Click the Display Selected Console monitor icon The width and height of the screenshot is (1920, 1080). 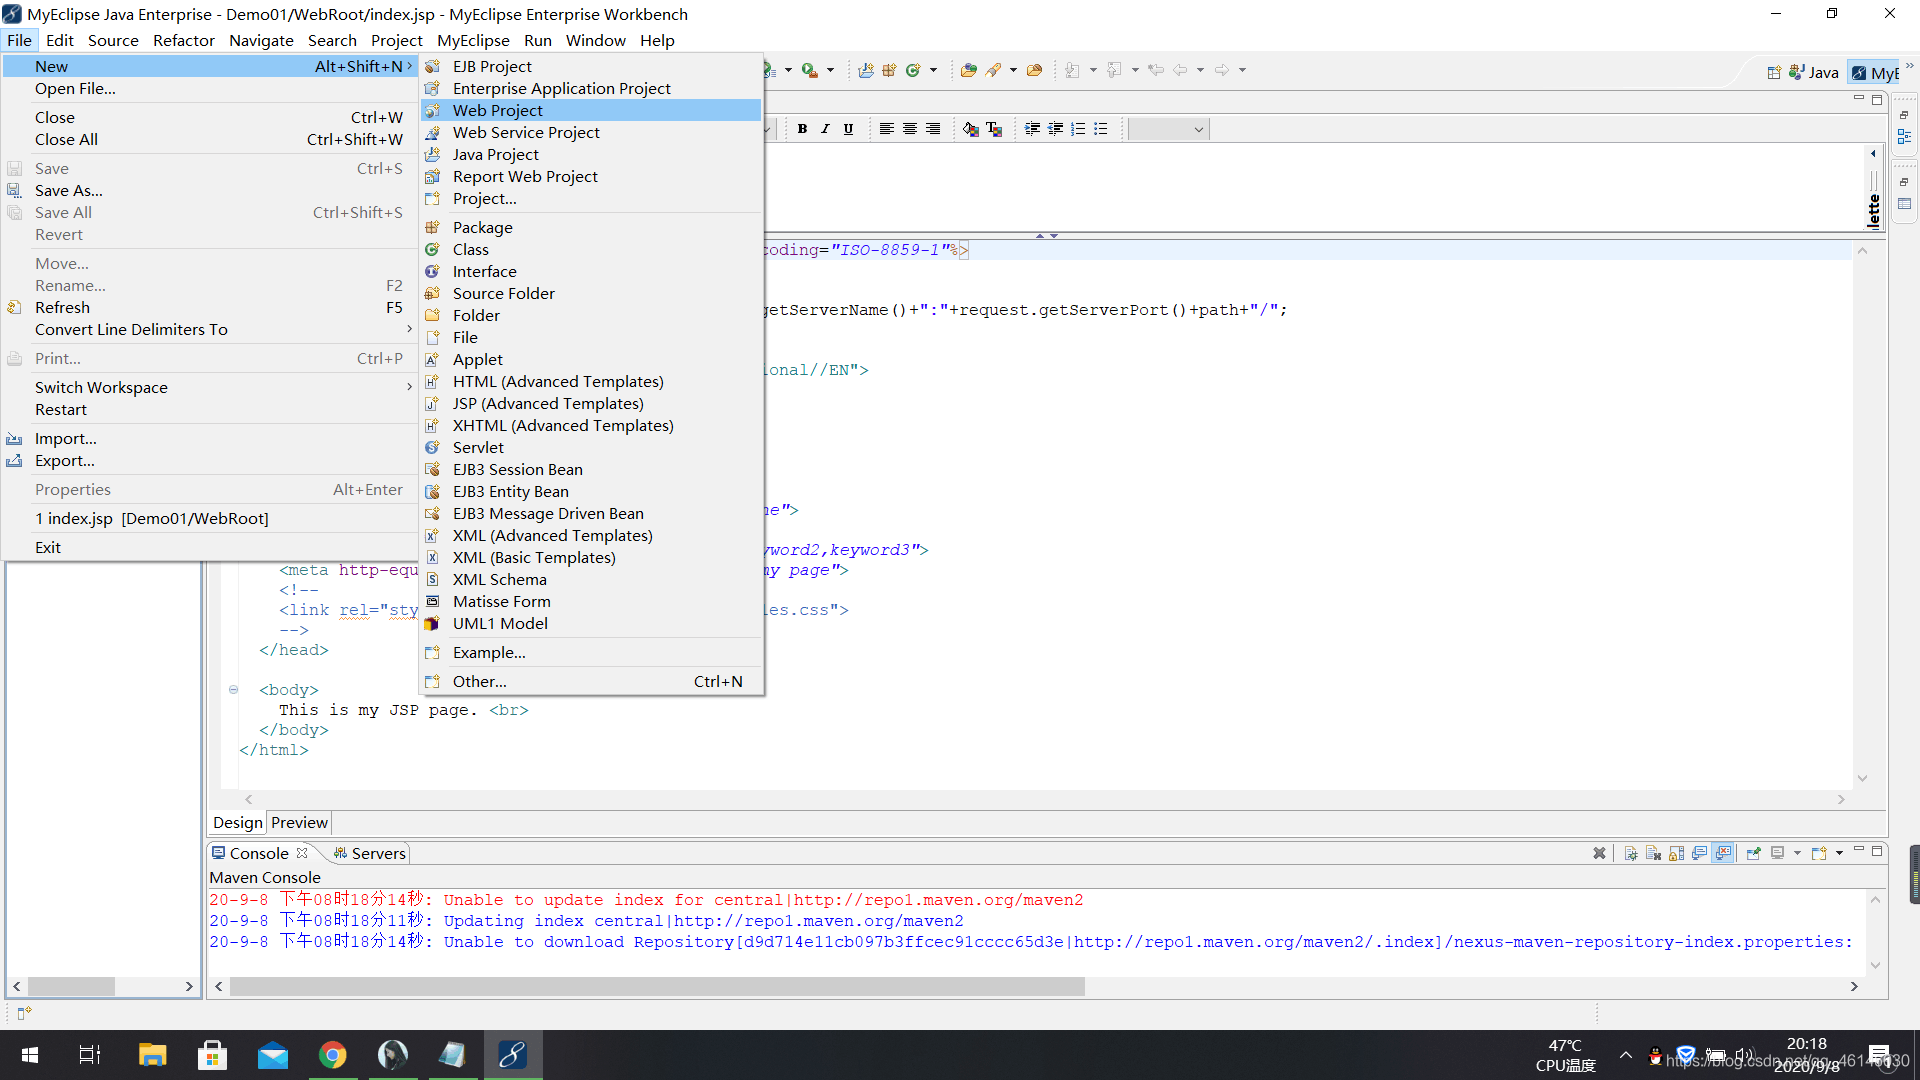1777,853
